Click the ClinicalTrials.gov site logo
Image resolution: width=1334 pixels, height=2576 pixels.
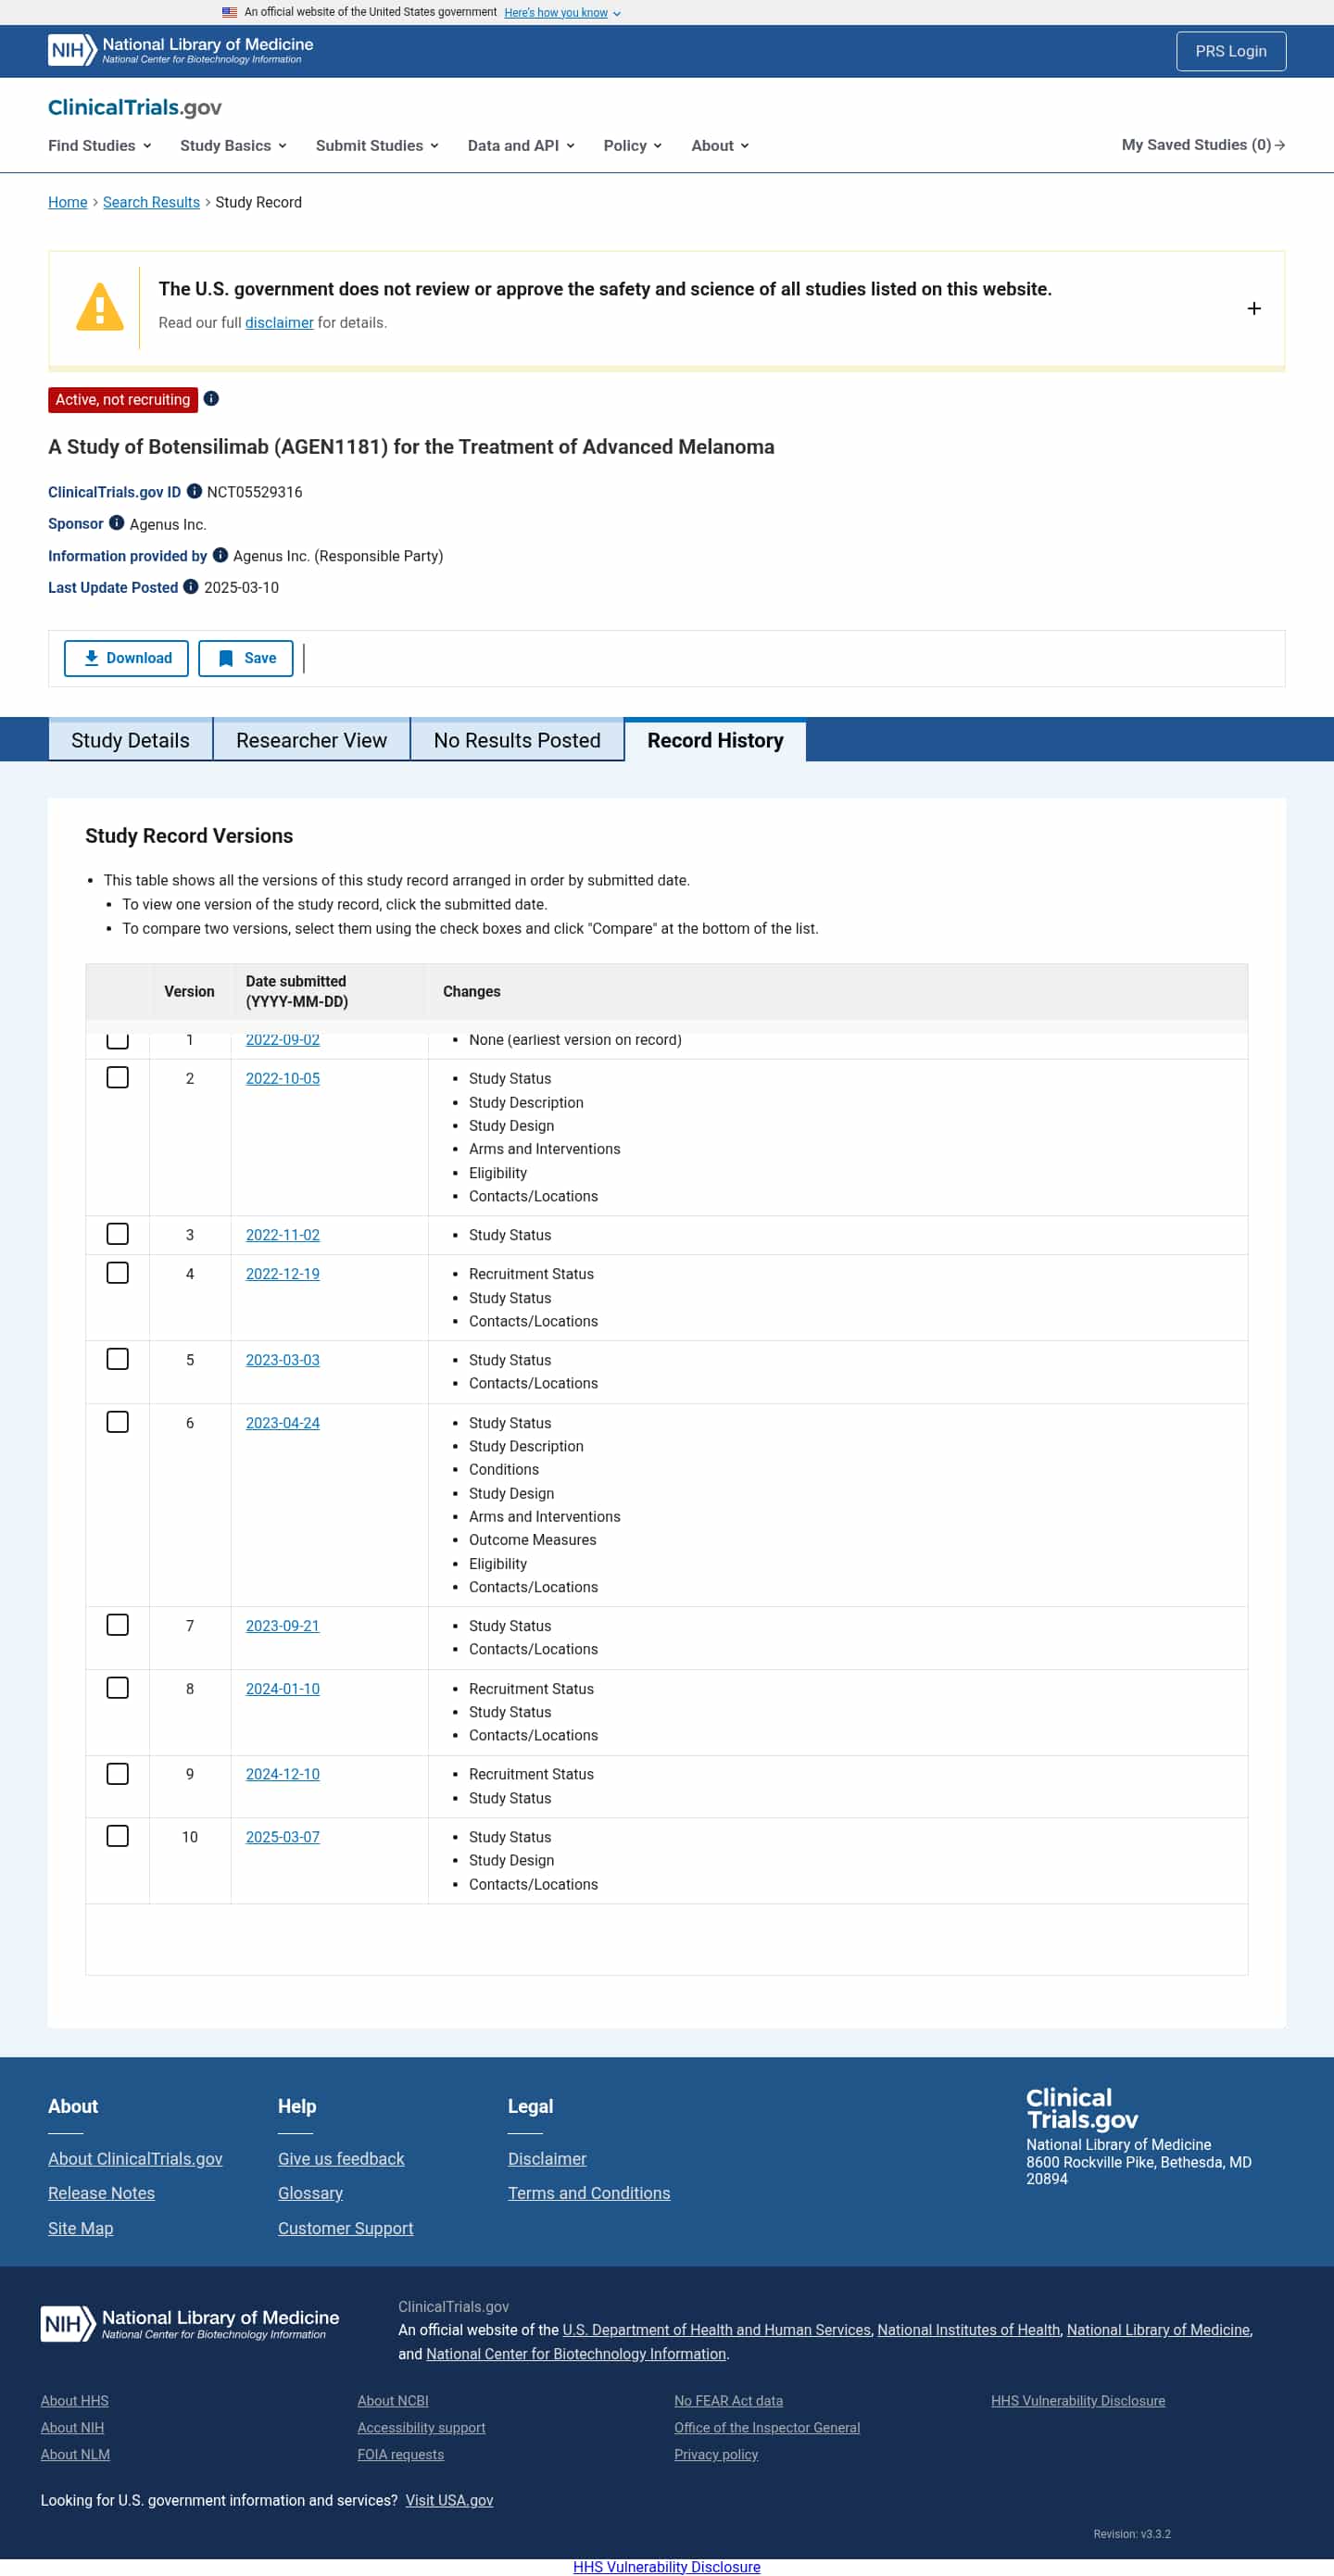pyautogui.click(x=135, y=107)
